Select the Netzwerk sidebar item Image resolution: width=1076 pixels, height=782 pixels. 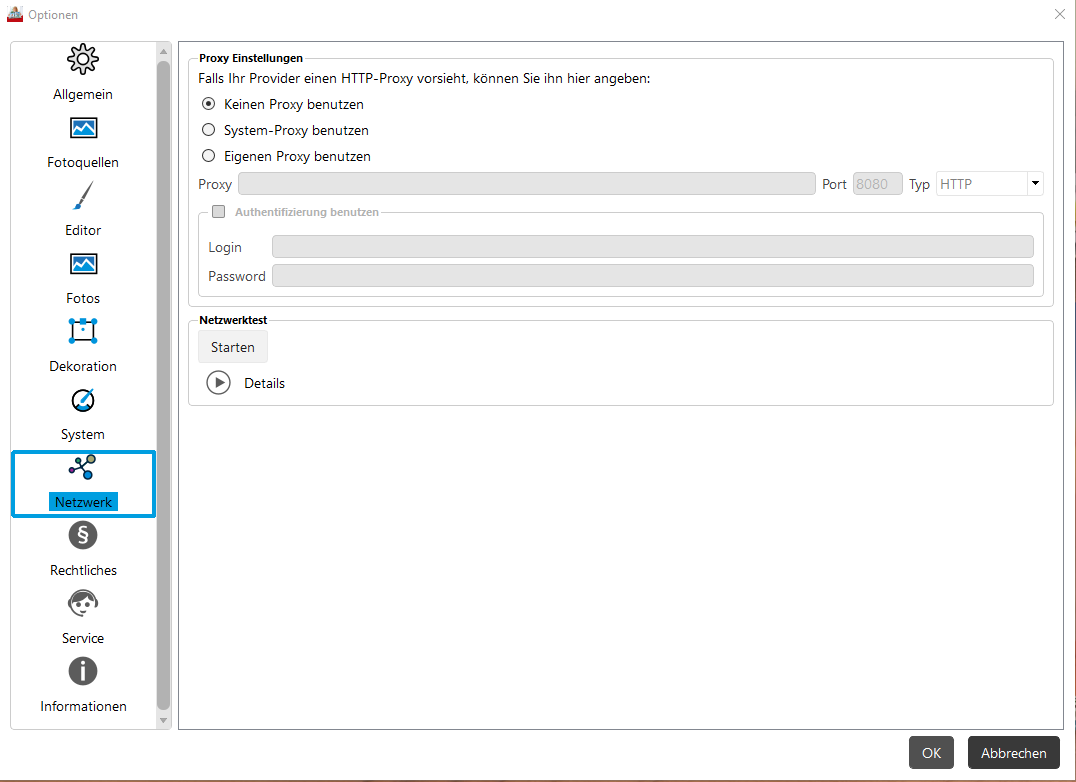[83, 484]
